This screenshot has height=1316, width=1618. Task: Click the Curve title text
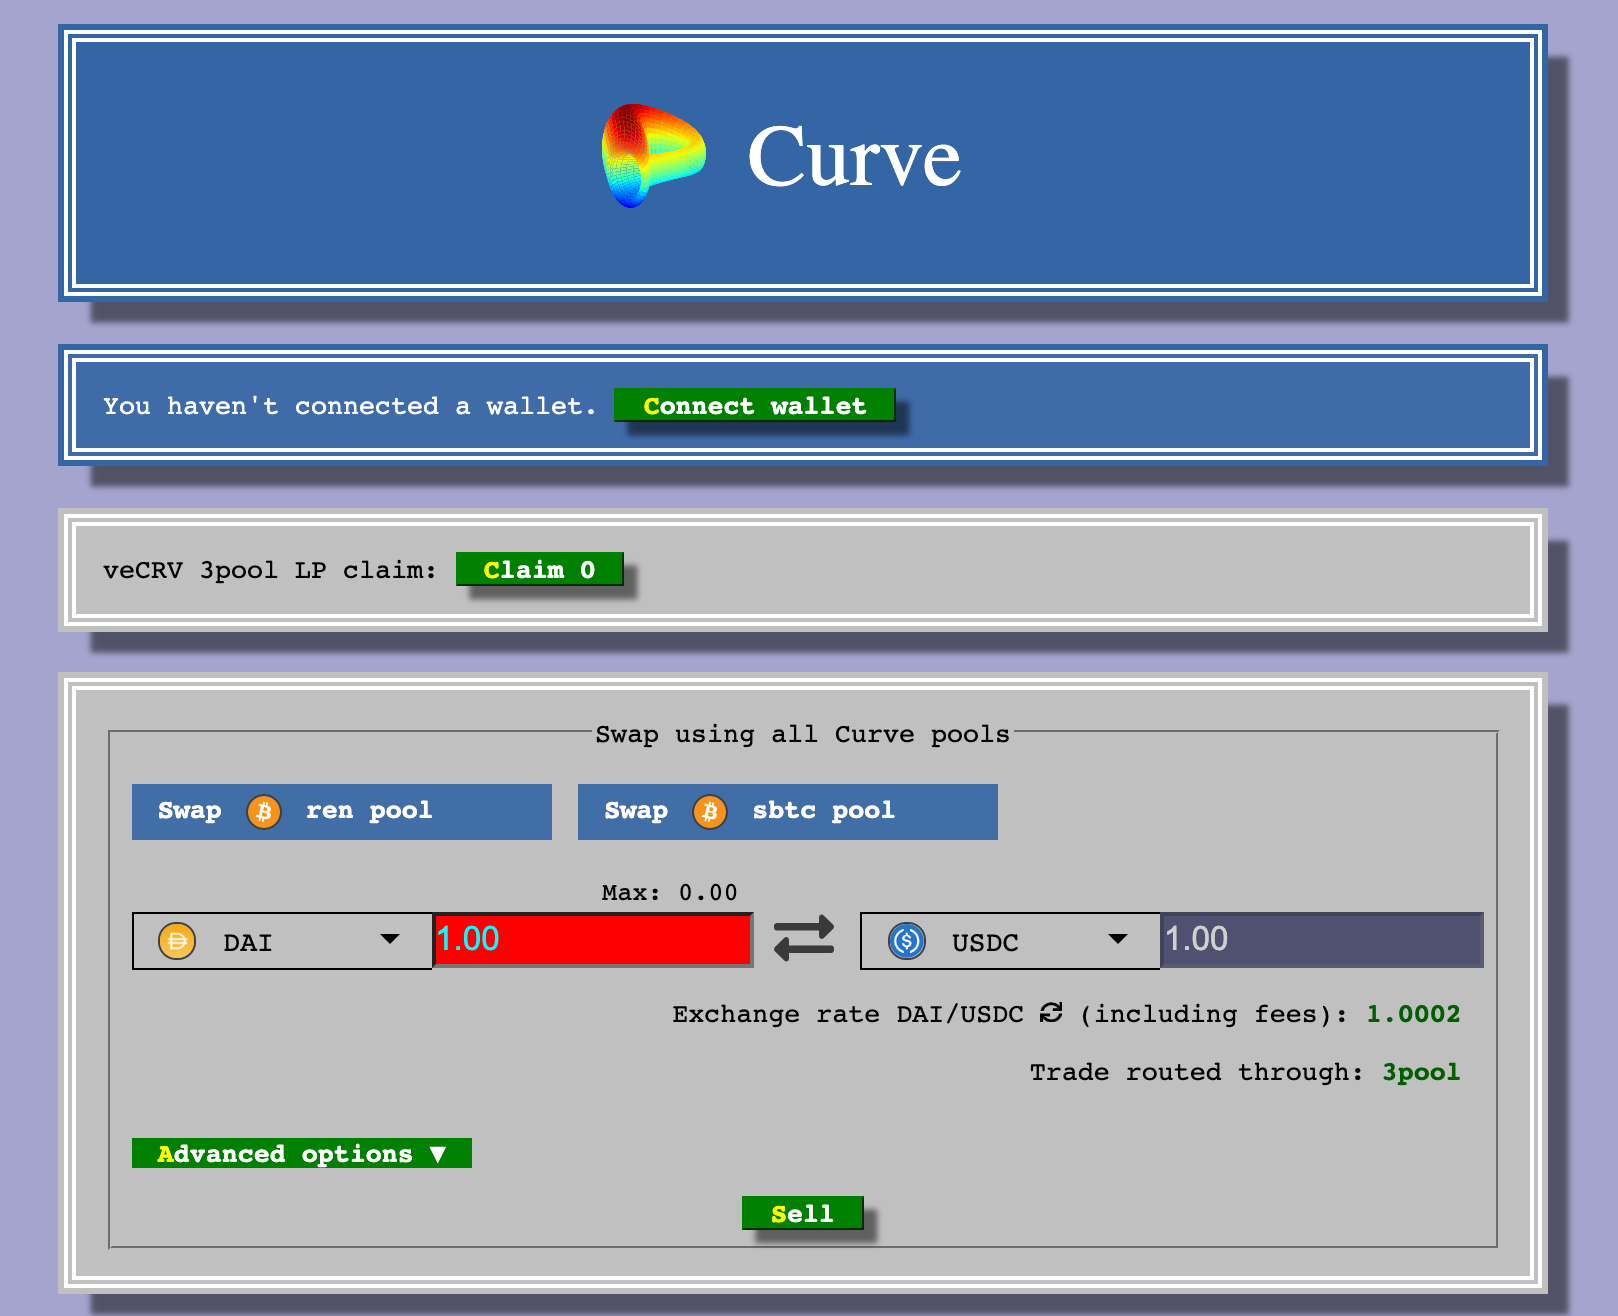[x=854, y=157]
